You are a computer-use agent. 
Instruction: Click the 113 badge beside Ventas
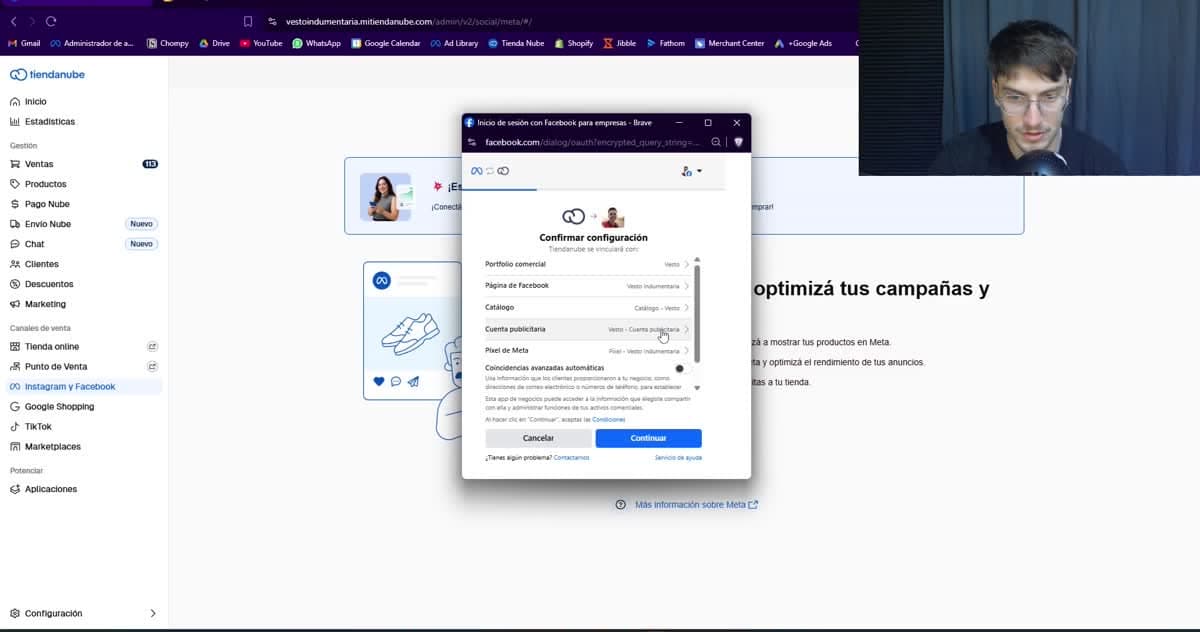pos(150,164)
